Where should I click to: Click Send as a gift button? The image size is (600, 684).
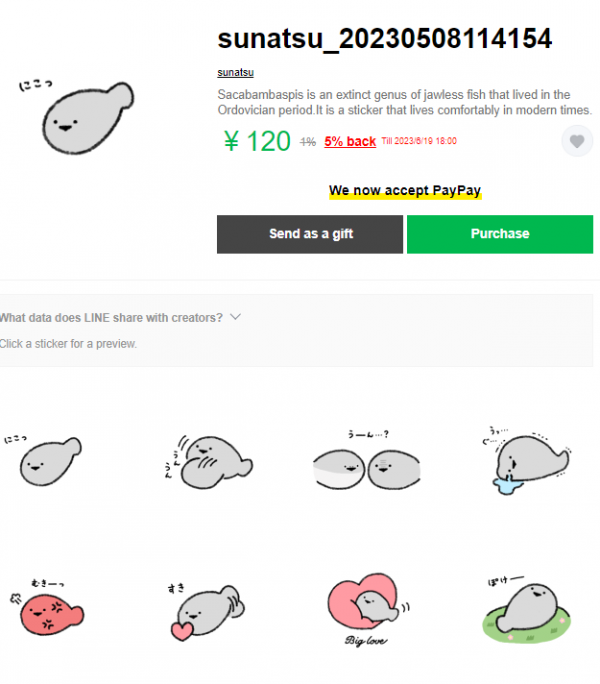[x=310, y=233]
